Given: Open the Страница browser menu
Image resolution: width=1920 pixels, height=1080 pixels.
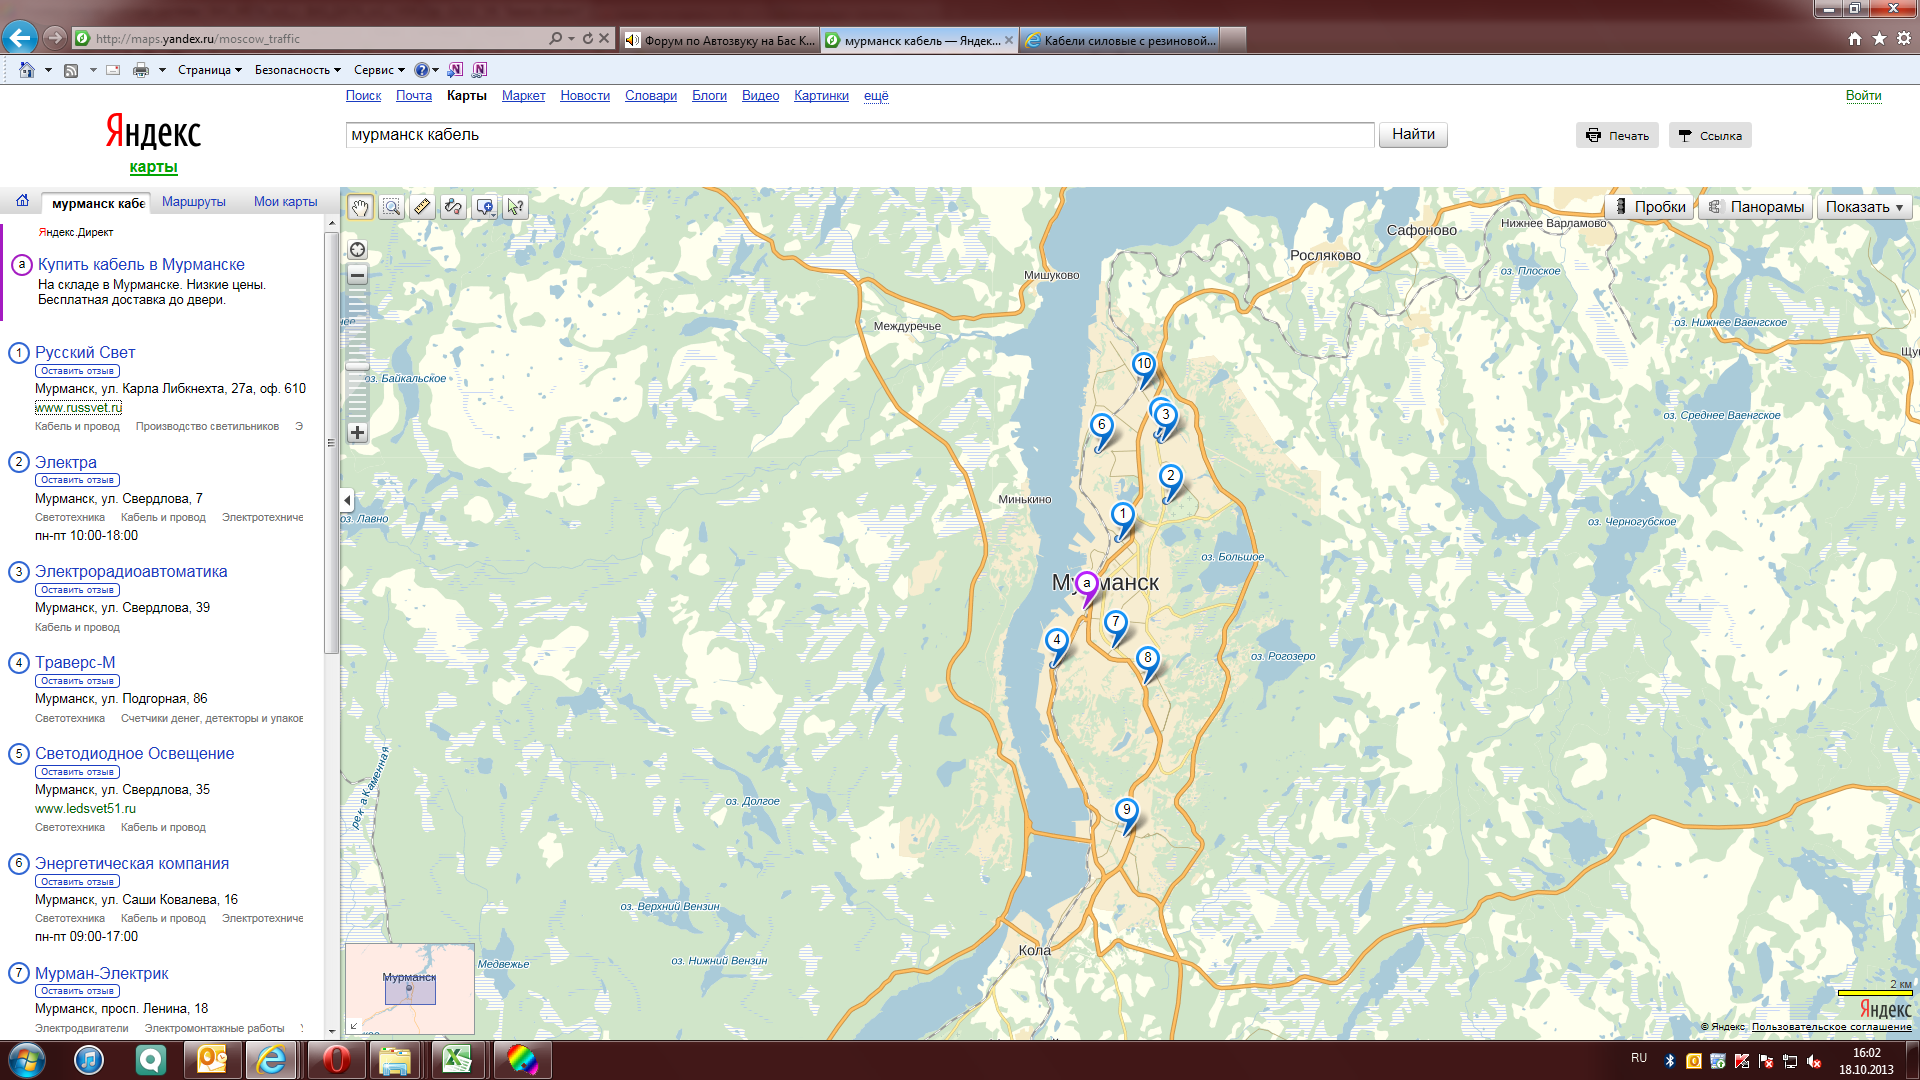Looking at the screenshot, I should [x=210, y=70].
